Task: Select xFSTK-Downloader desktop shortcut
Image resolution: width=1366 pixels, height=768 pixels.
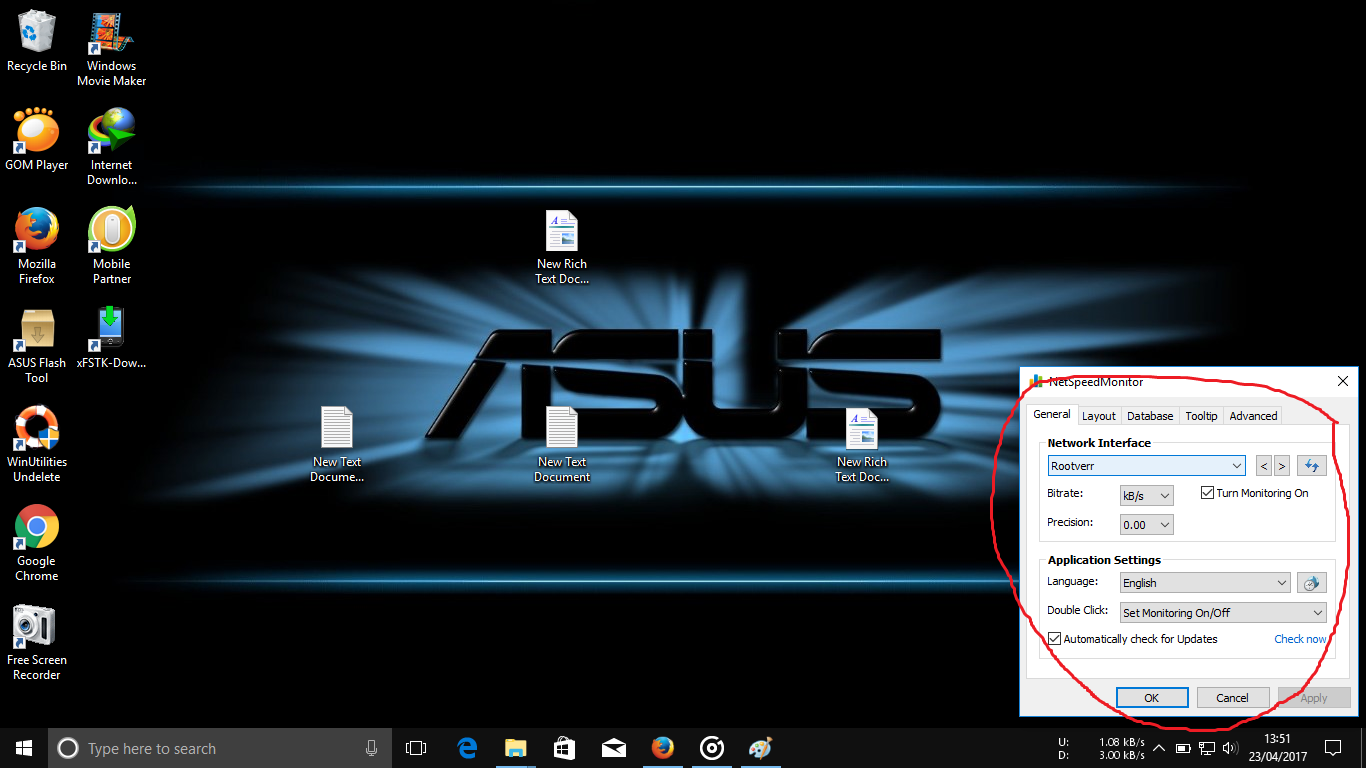Action: tap(112, 338)
